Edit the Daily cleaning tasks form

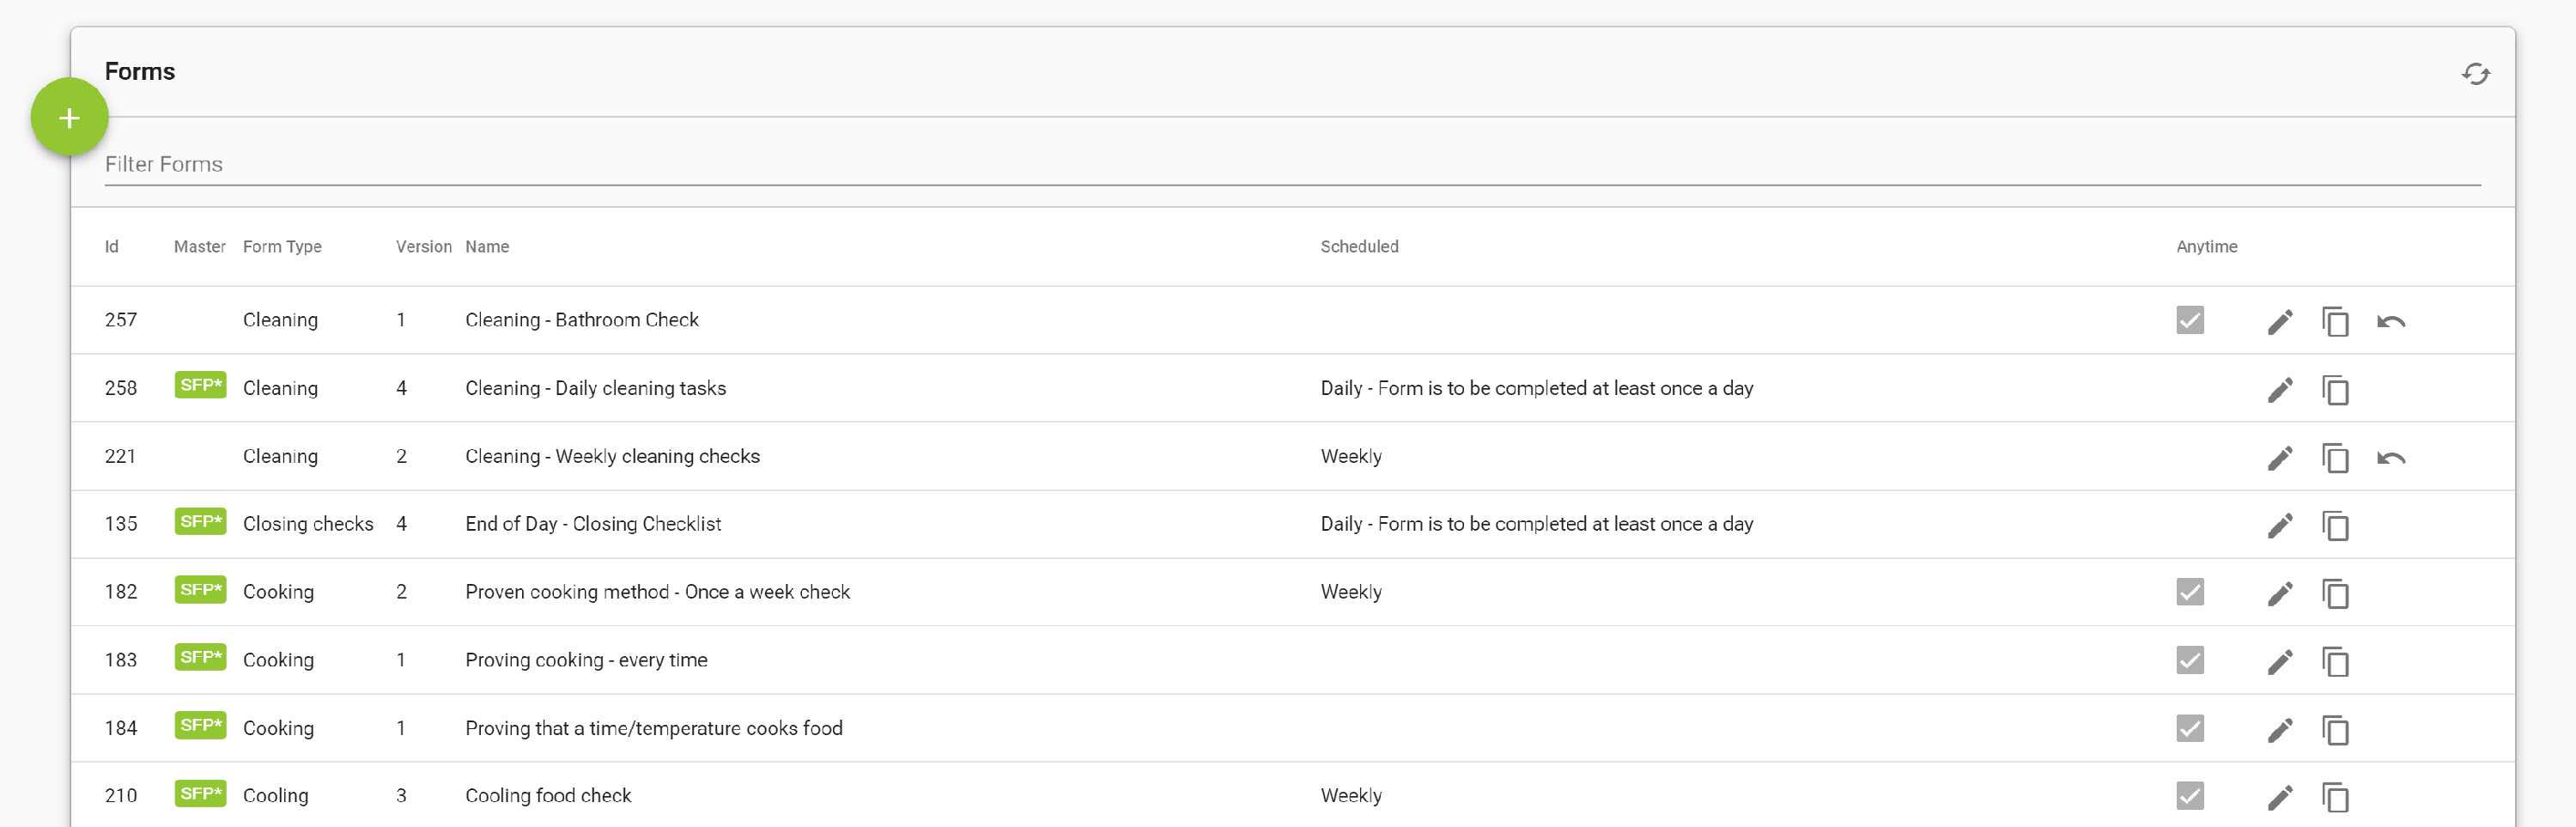[x=2279, y=389]
